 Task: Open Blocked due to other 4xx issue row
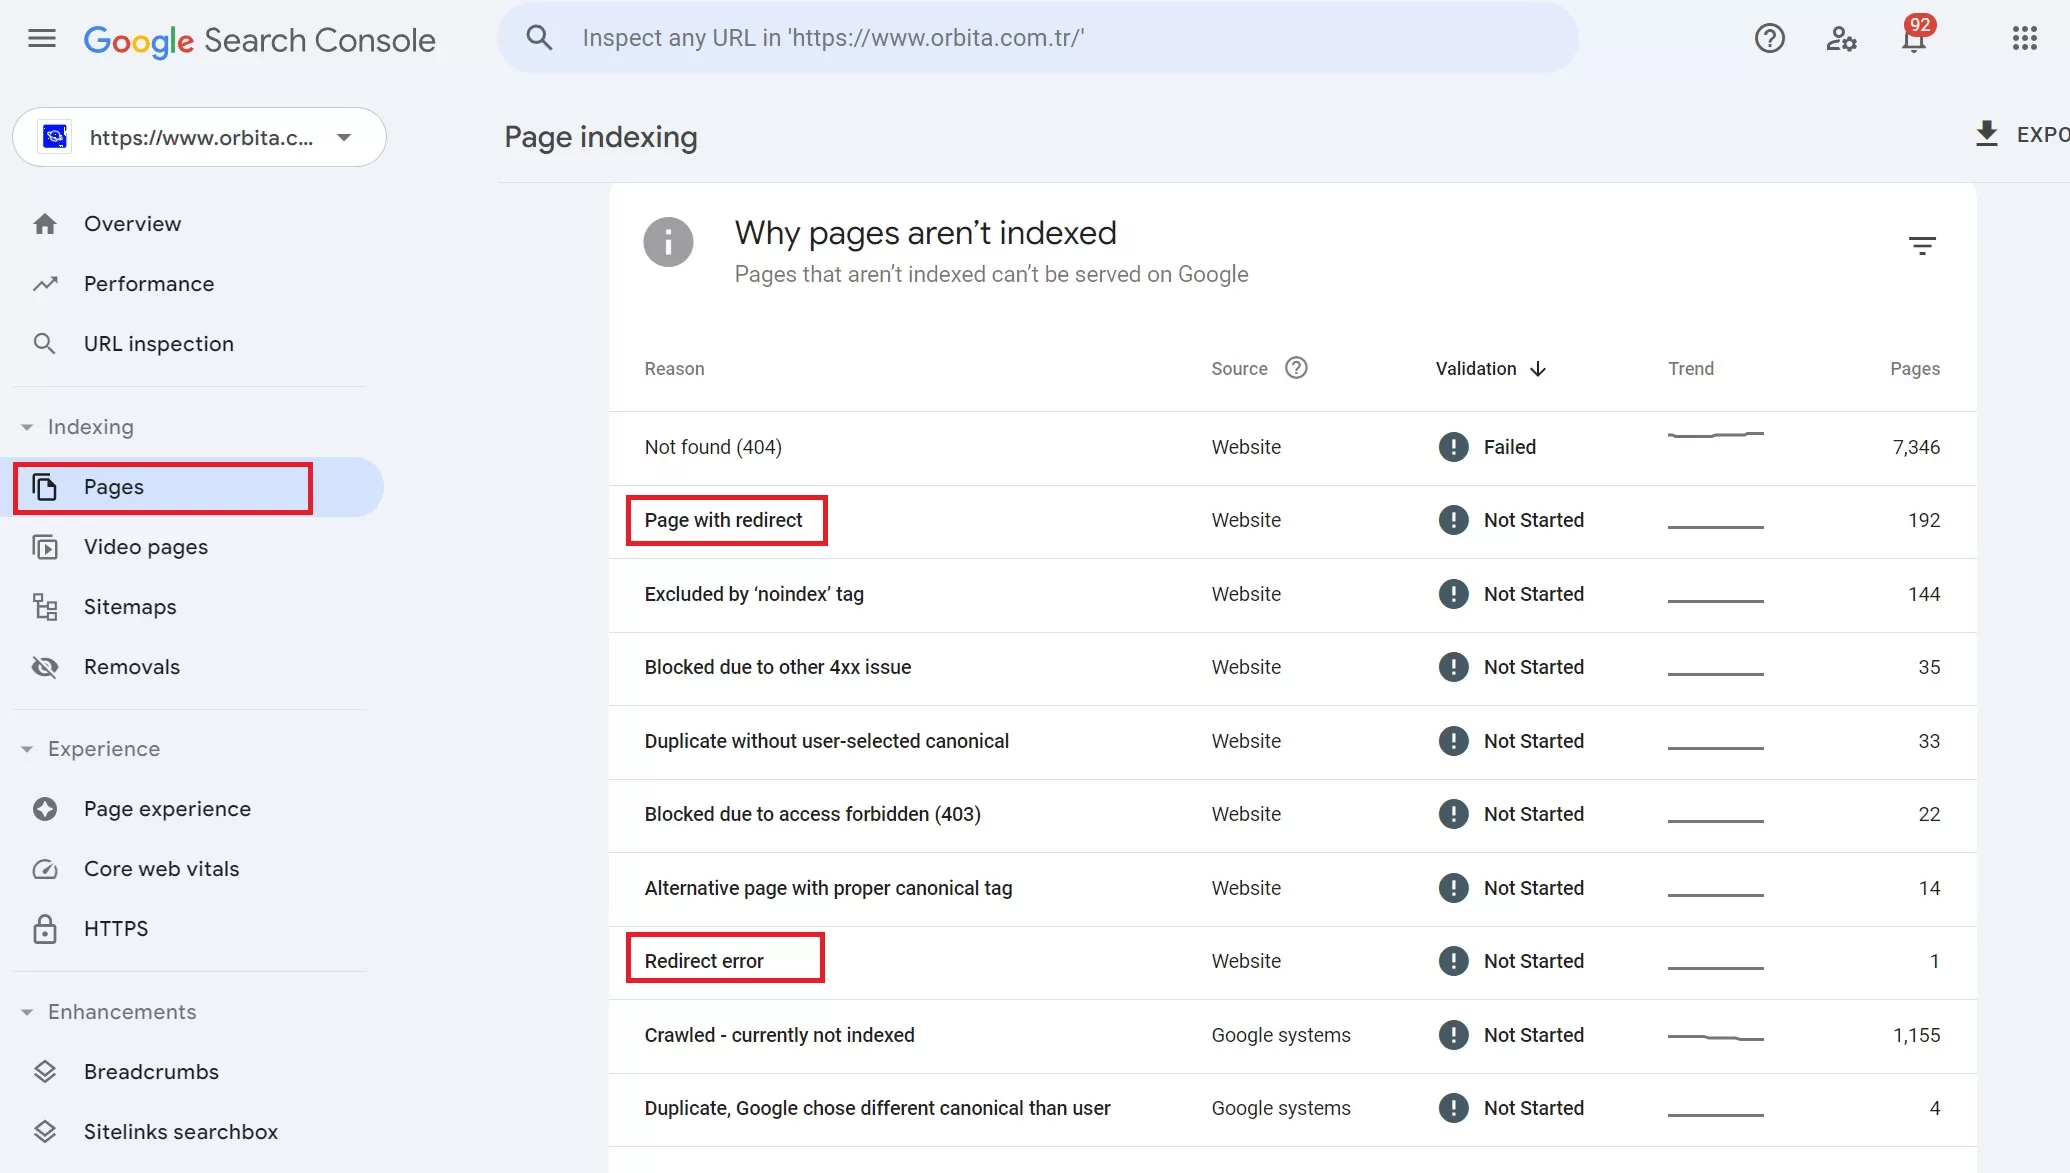coord(1292,668)
